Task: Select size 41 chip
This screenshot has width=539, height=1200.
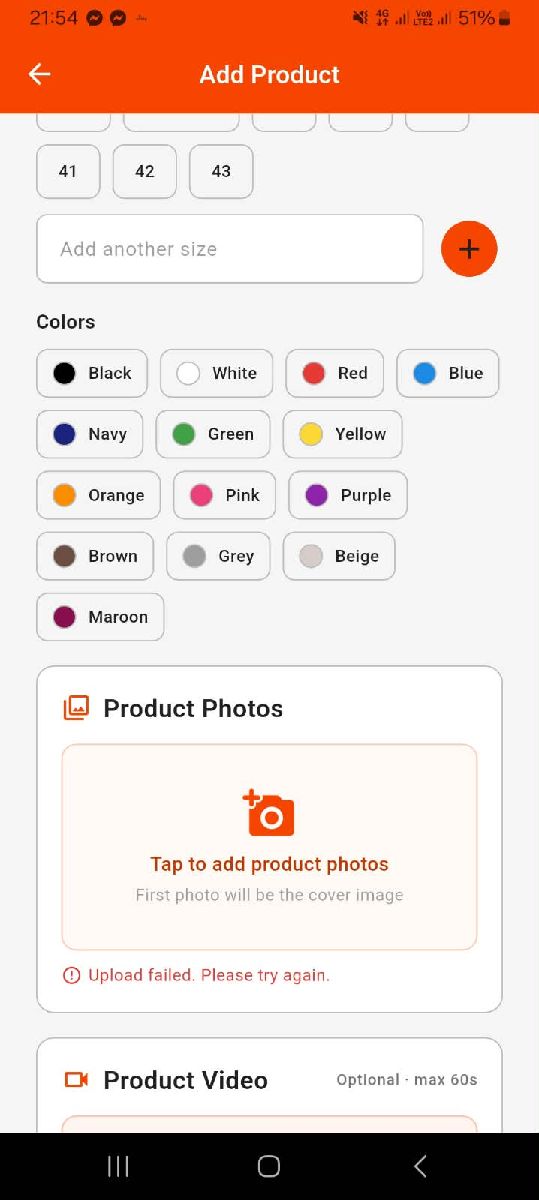Action: [68, 171]
